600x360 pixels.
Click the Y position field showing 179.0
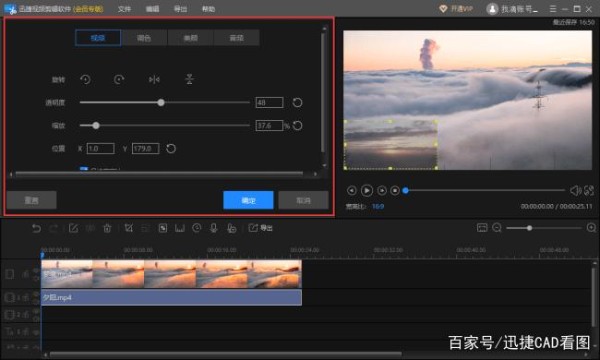(145, 148)
